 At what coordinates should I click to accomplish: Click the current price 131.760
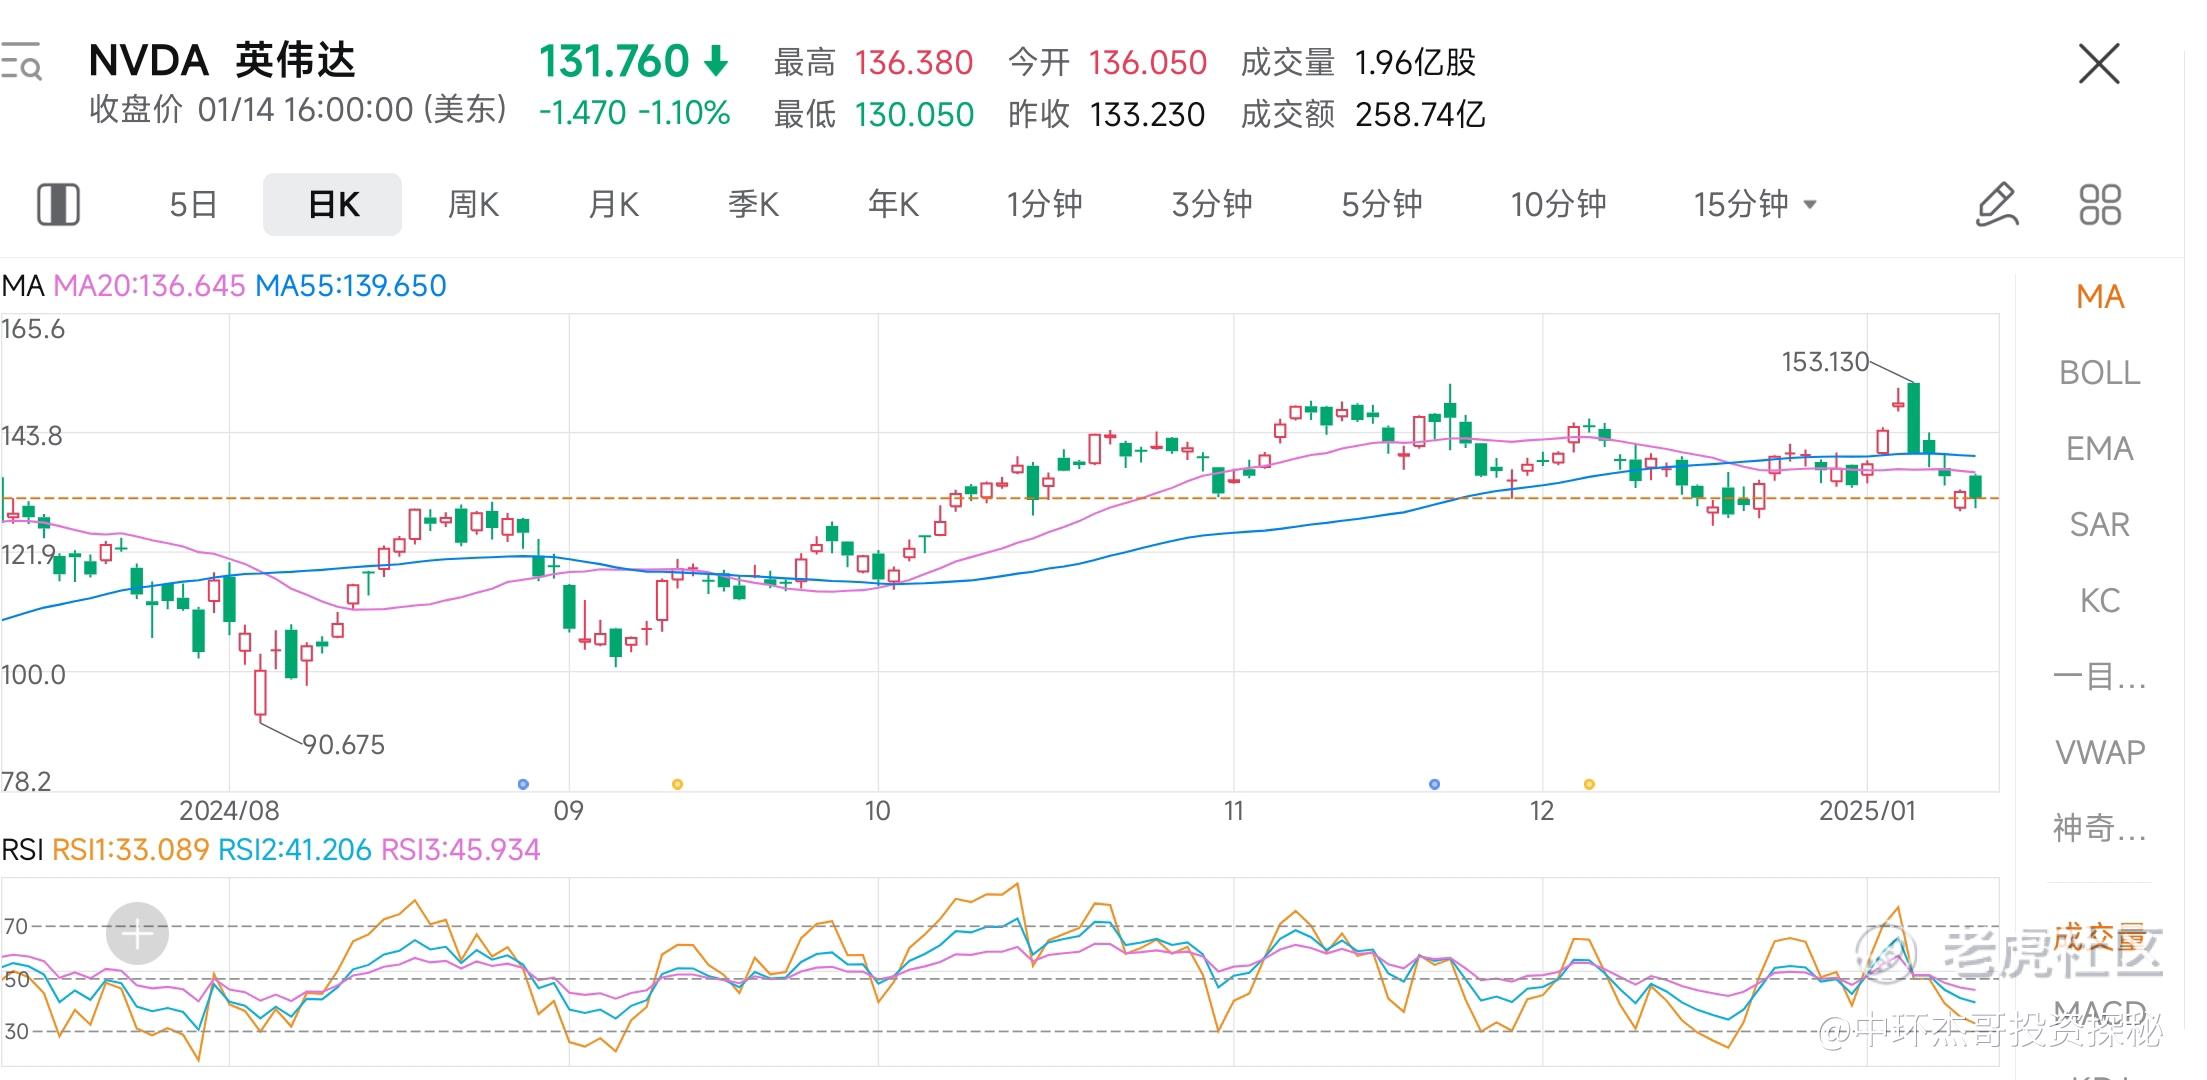coord(614,61)
